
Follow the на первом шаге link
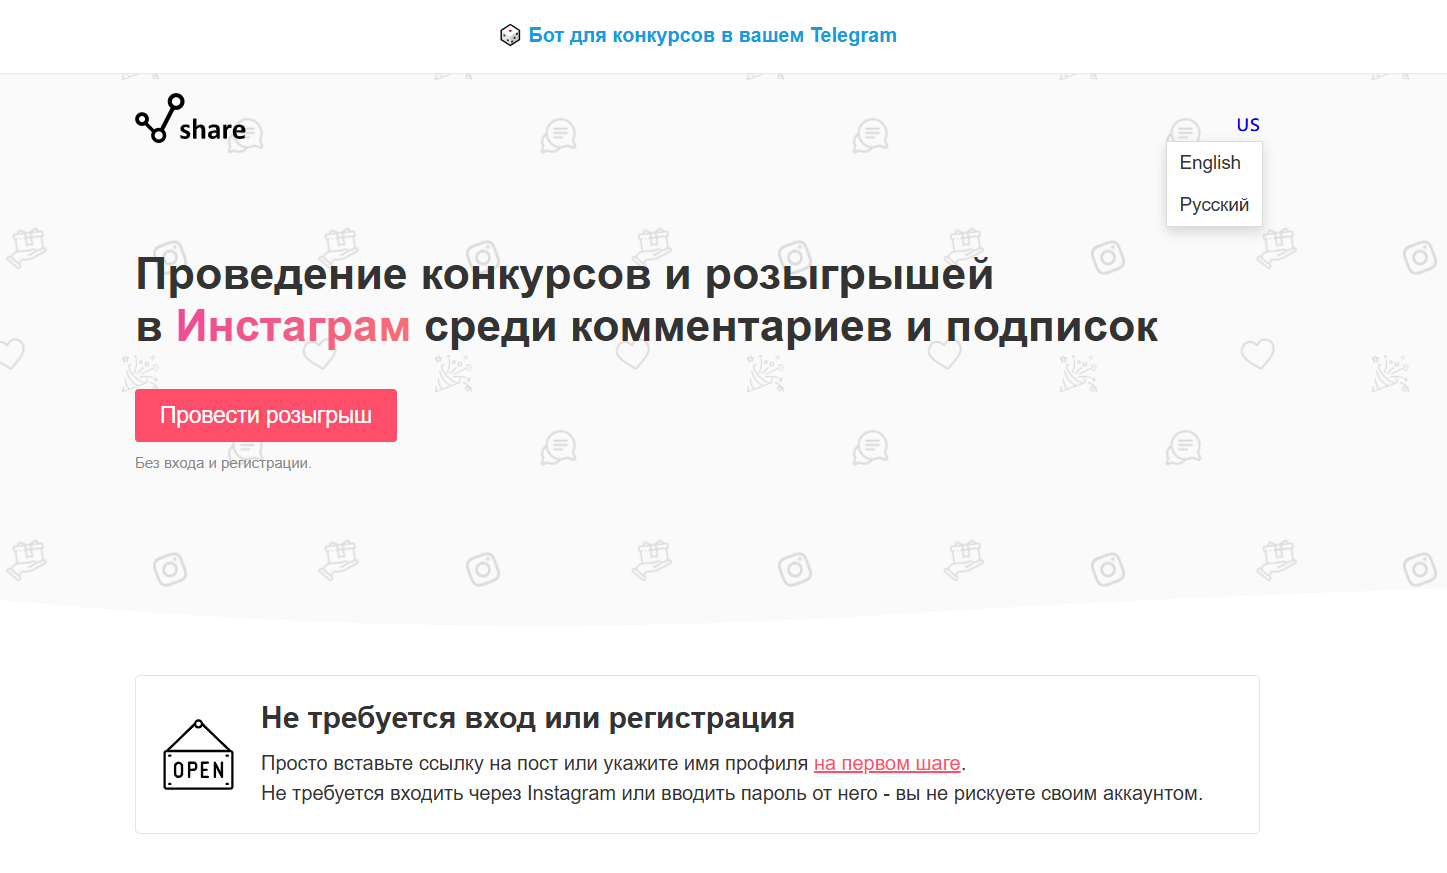(x=887, y=763)
